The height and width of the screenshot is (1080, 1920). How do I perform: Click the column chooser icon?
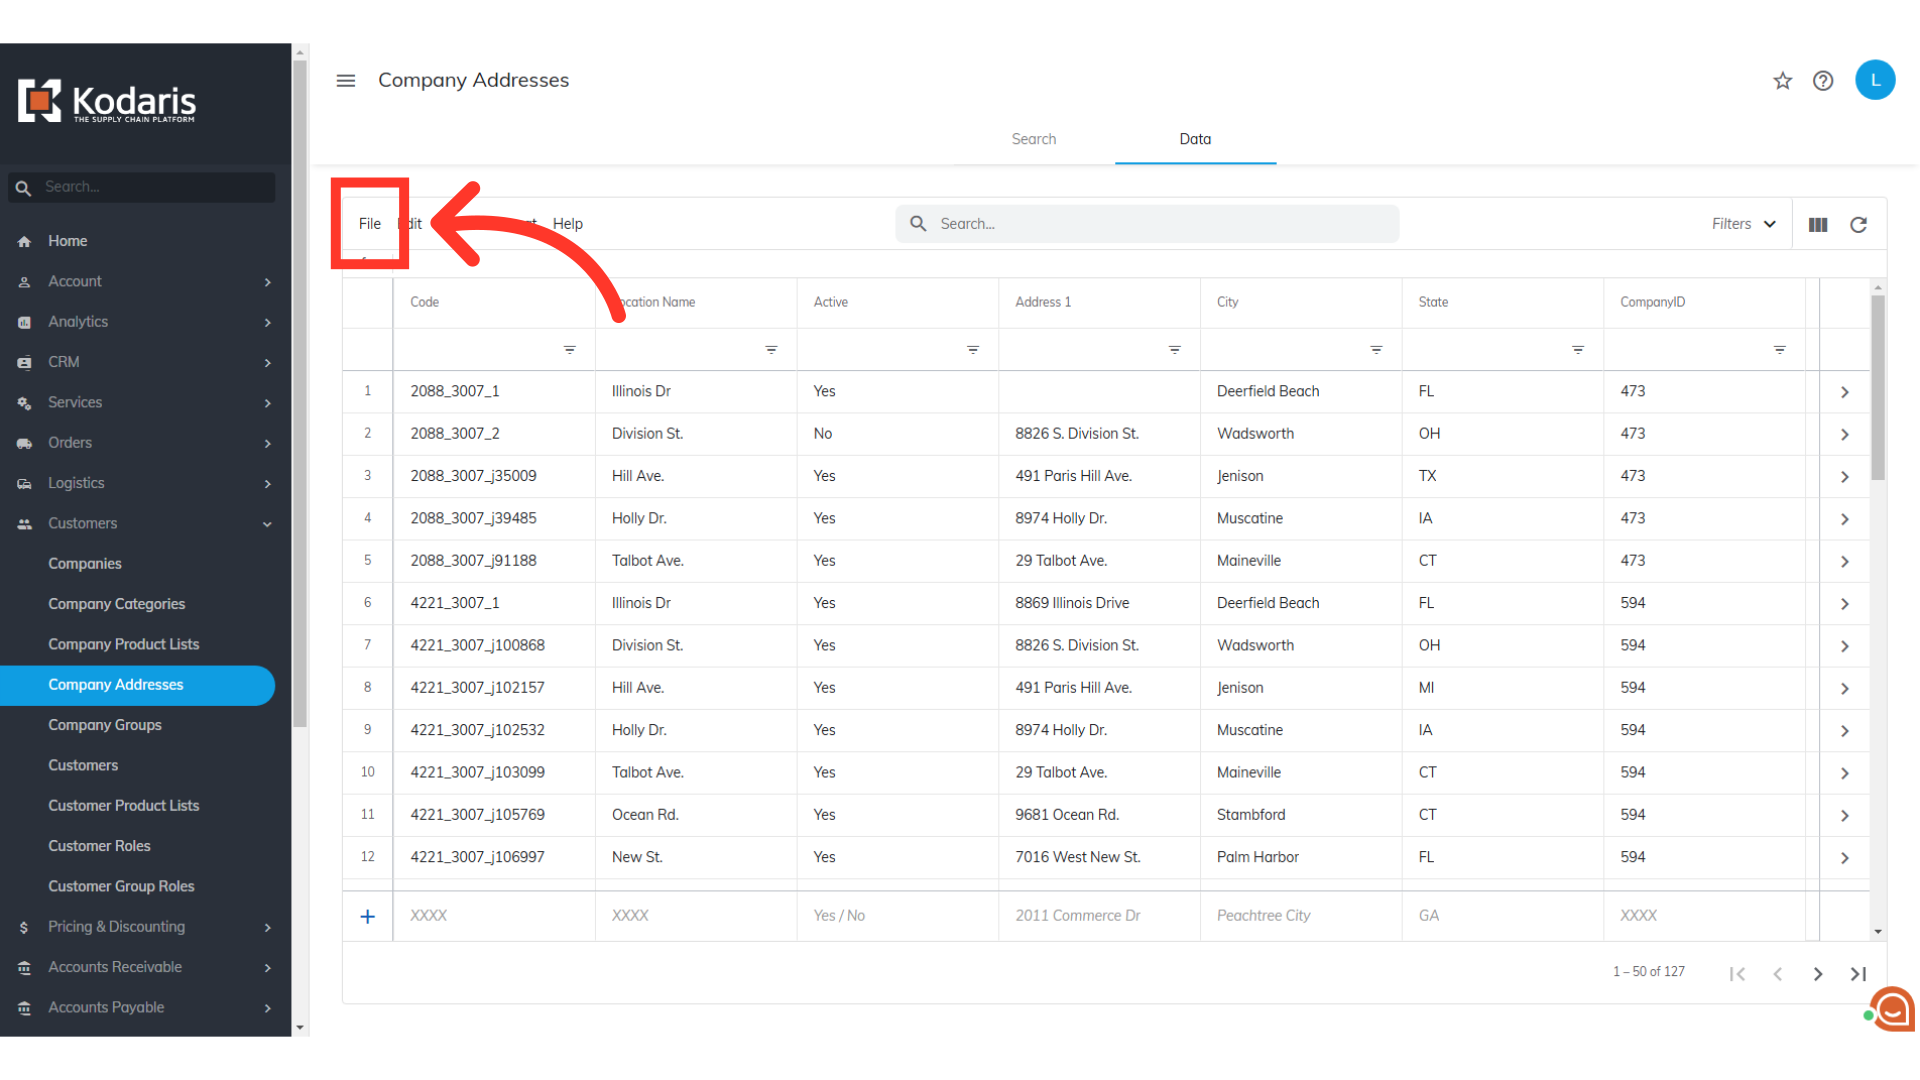click(x=1818, y=225)
